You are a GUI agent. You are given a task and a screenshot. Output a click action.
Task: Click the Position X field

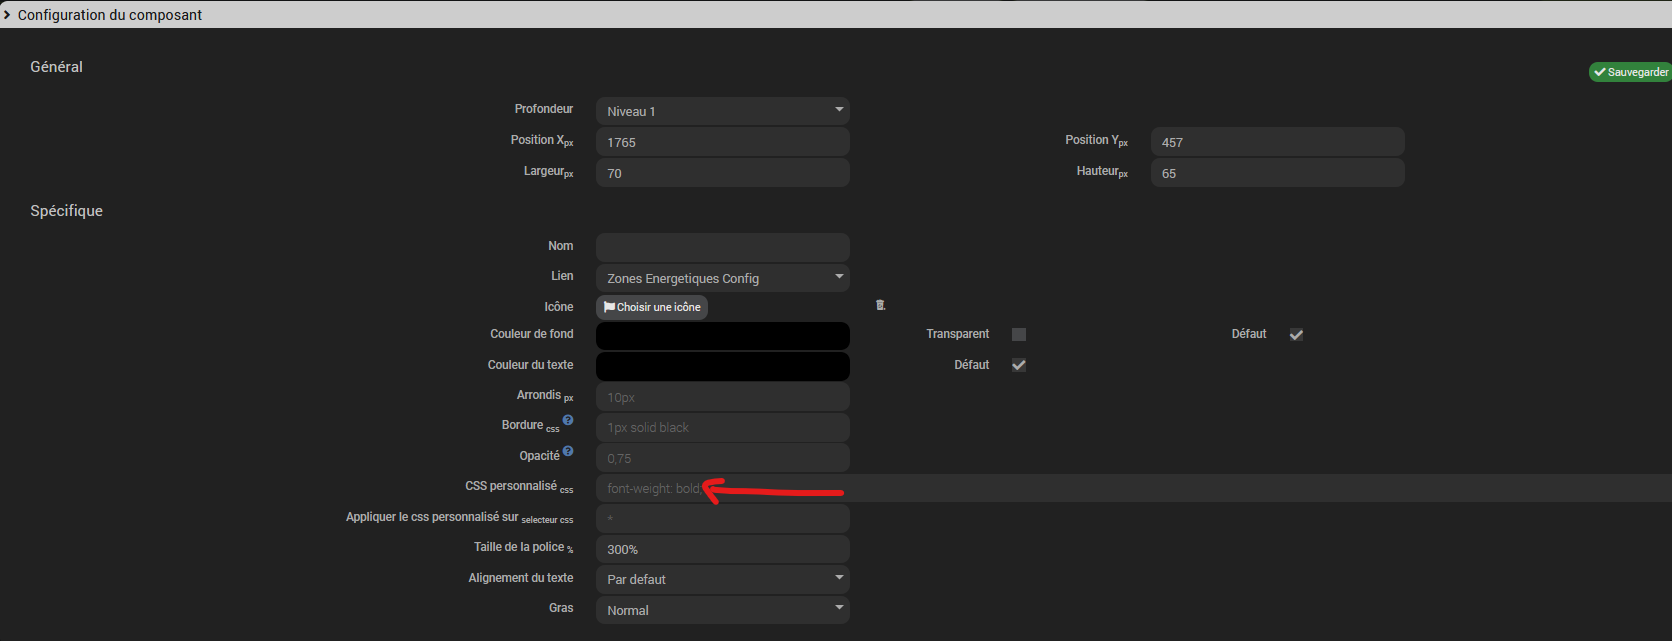pyautogui.click(x=722, y=142)
